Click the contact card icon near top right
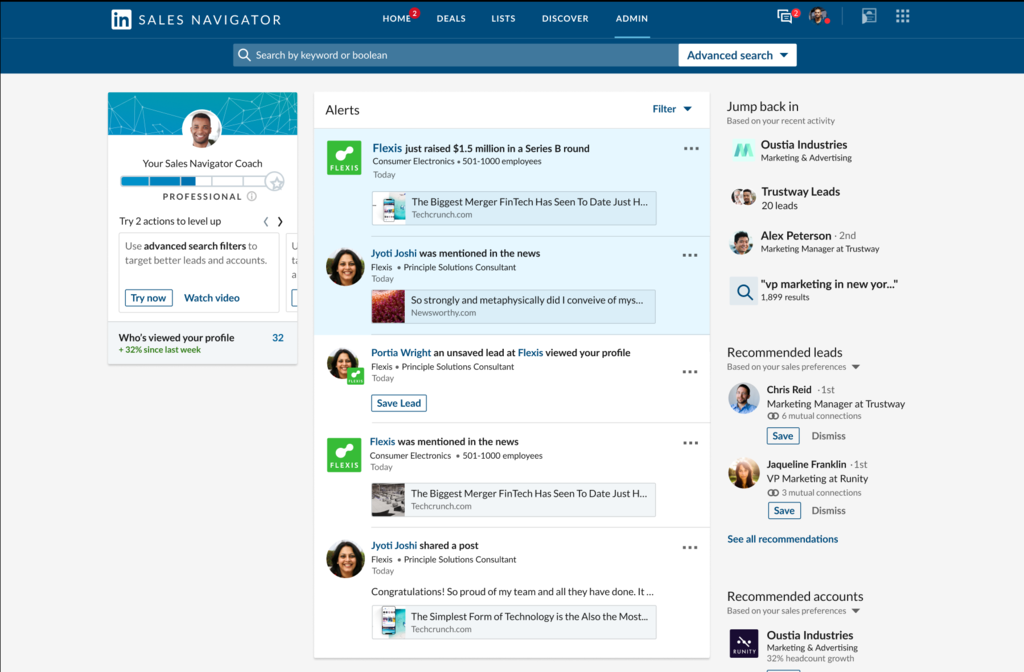Viewport: 1024px width, 672px height. [868, 16]
